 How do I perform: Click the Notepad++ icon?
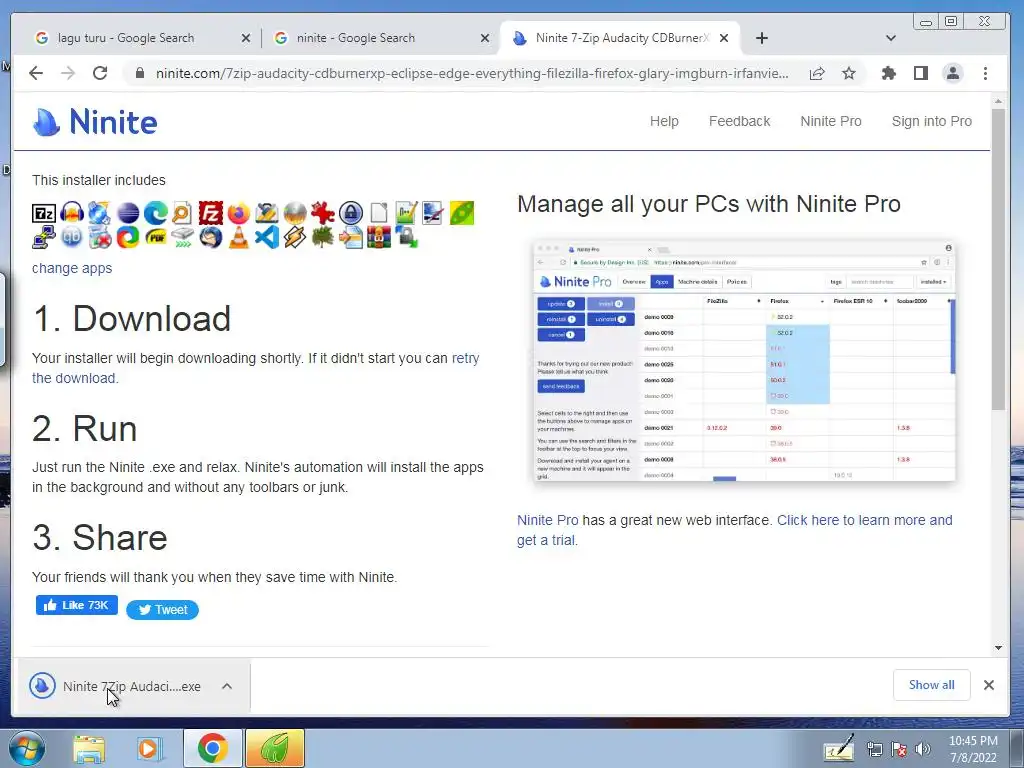click(406, 213)
